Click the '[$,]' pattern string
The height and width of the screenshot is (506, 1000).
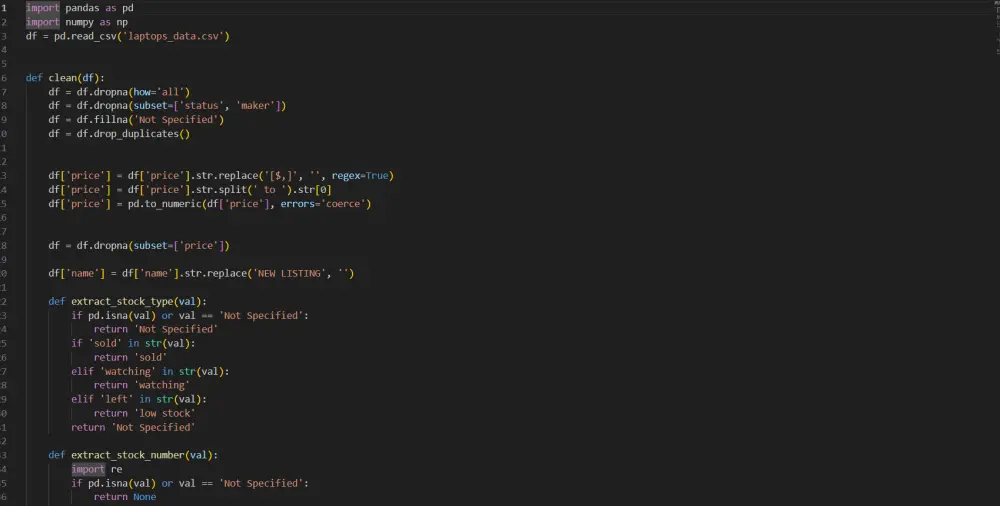[x=280, y=175]
